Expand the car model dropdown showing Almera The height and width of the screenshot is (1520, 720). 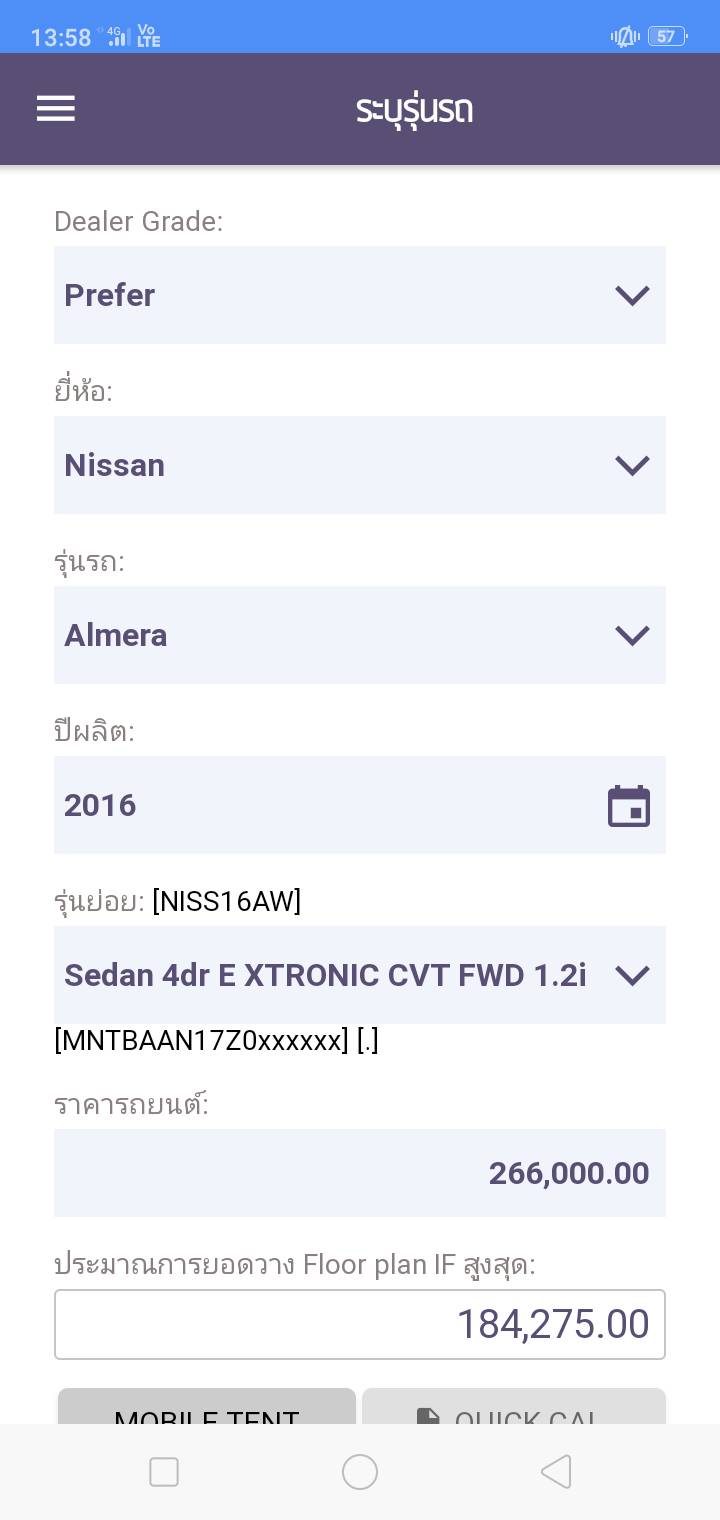tap(360, 635)
